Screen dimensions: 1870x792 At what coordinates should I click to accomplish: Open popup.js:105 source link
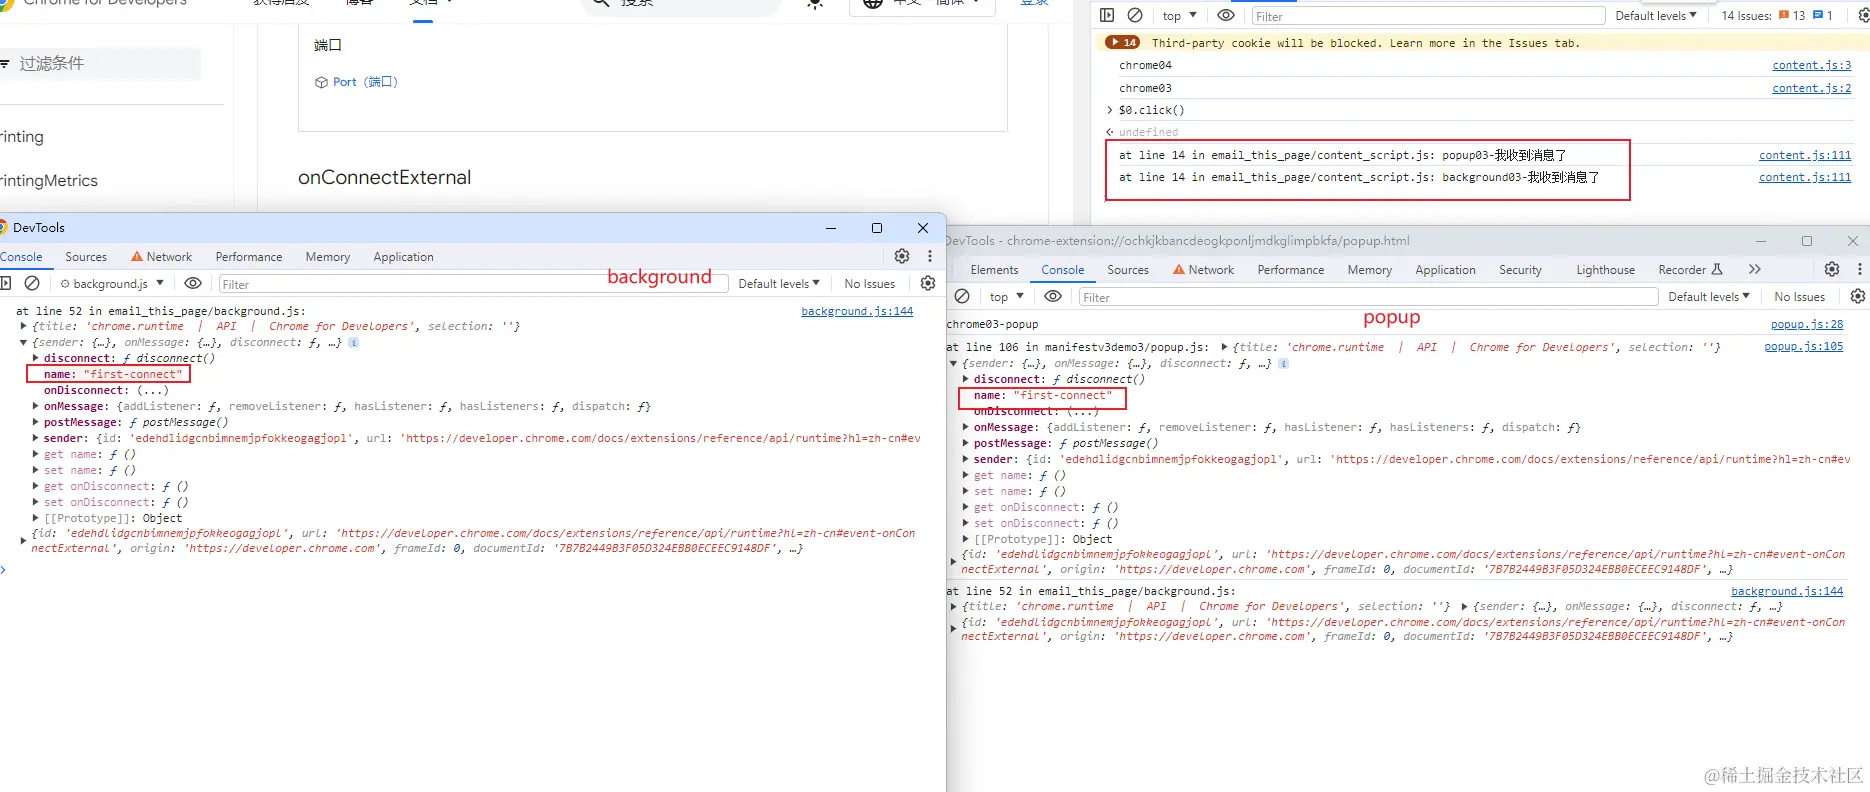click(x=1803, y=346)
